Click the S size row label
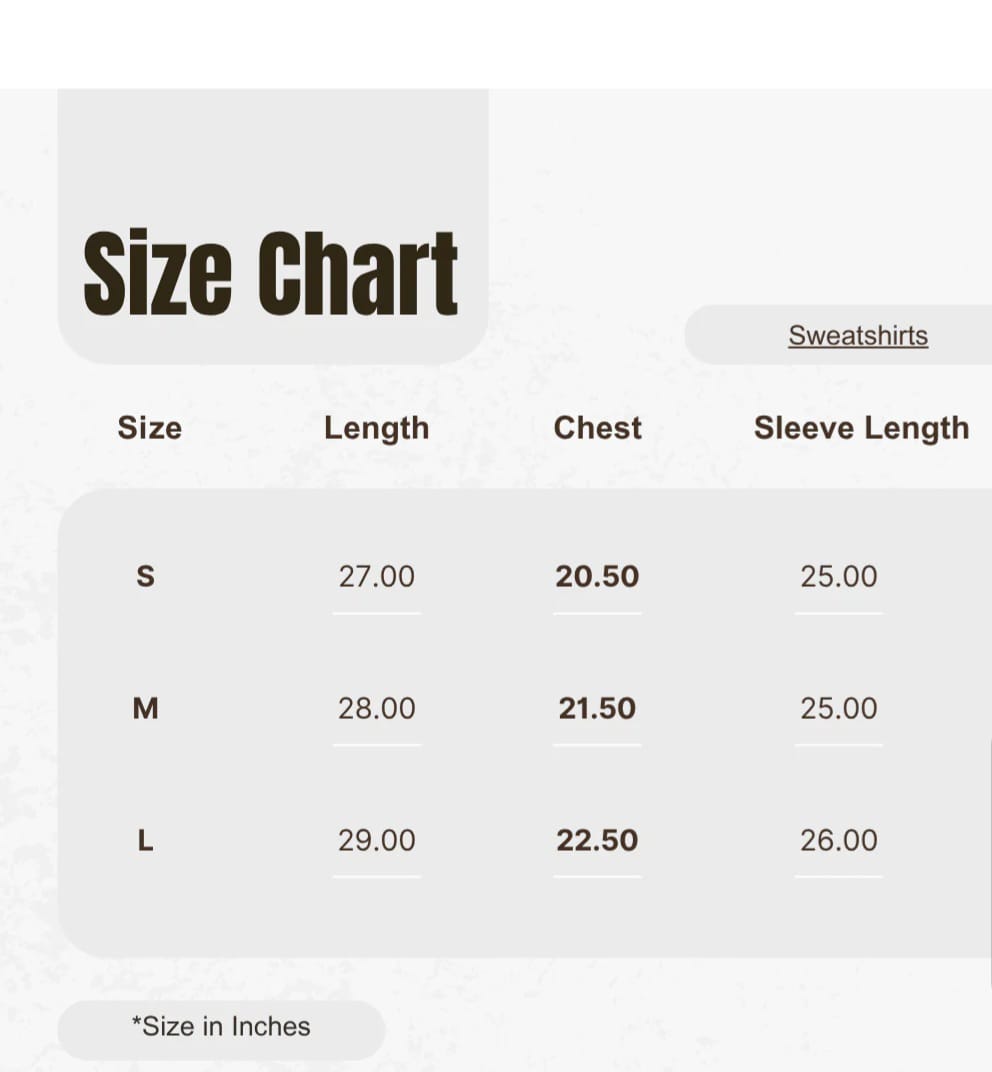 tap(145, 576)
